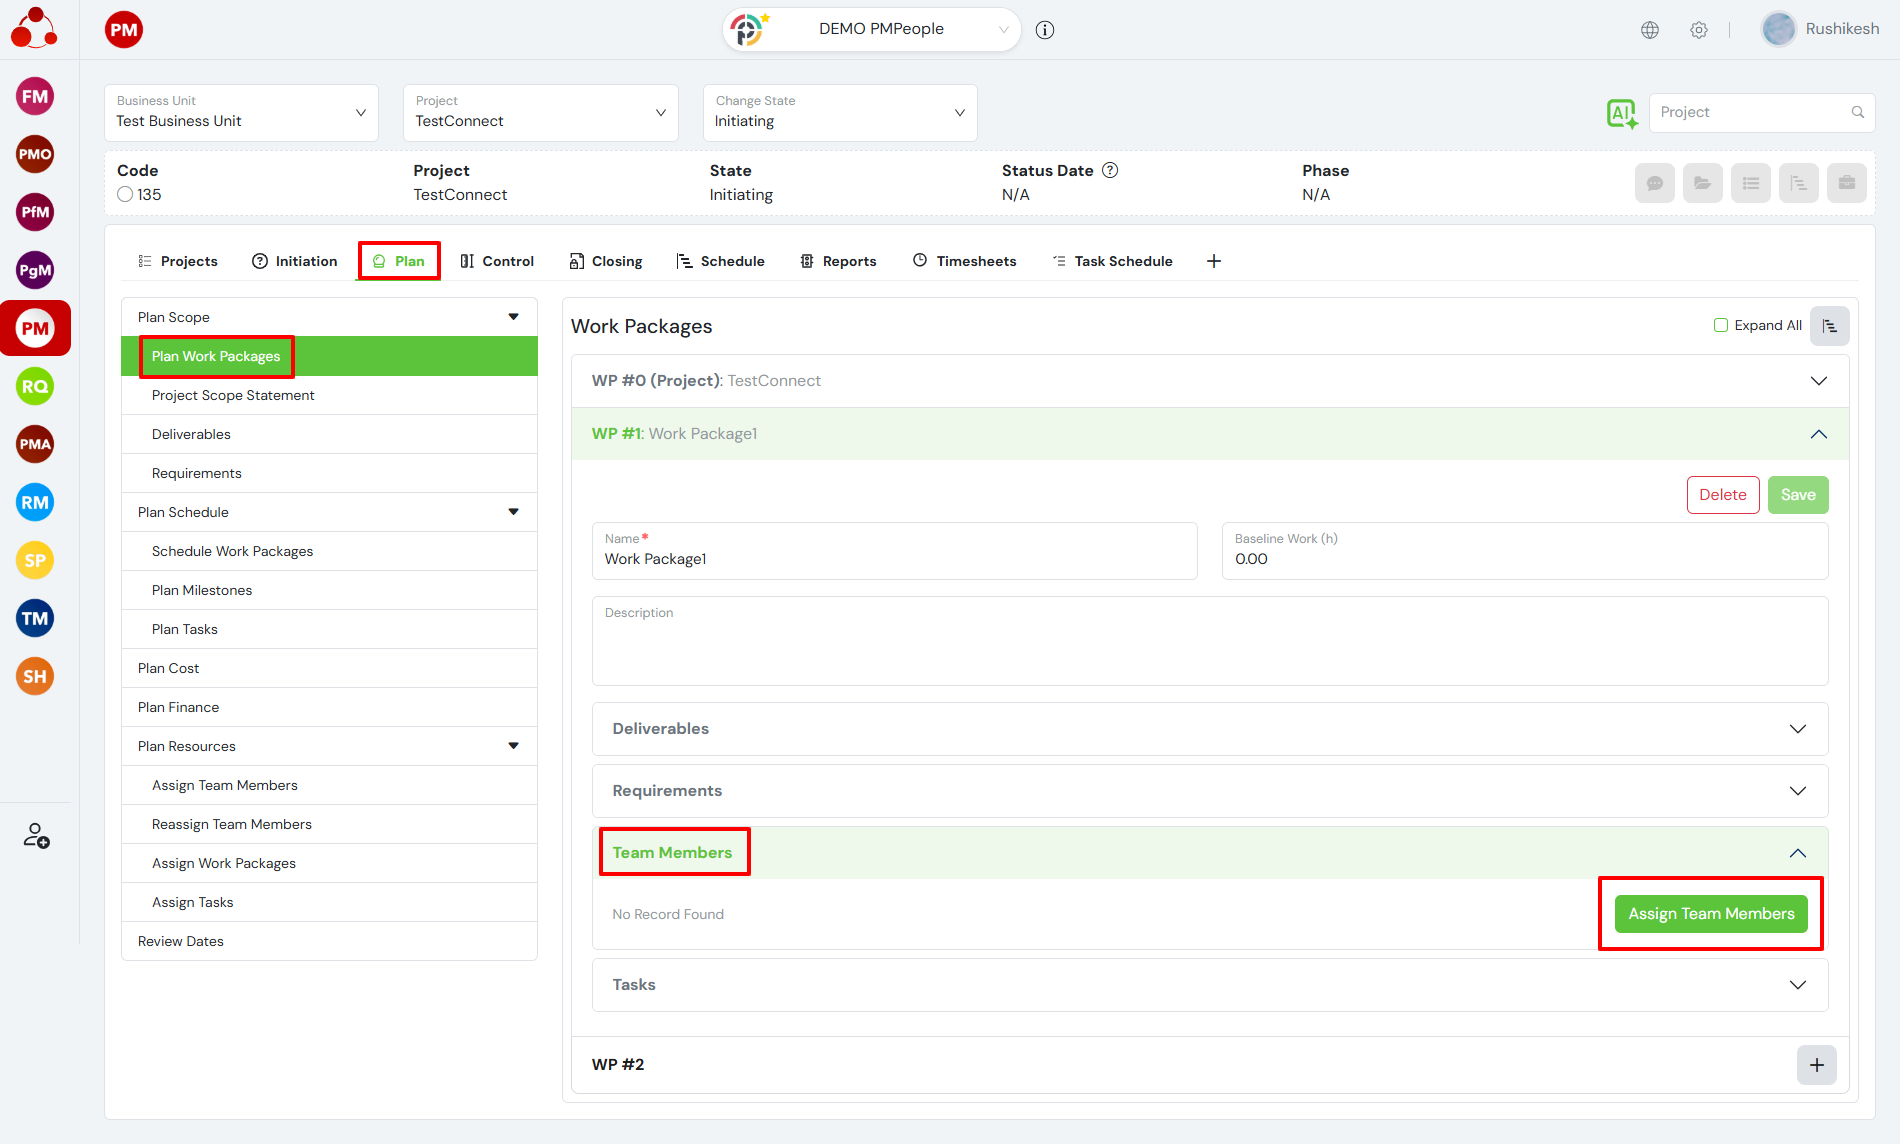This screenshot has width=1900, height=1144.
Task: Open the PMO module icon
Action: click(x=35, y=155)
